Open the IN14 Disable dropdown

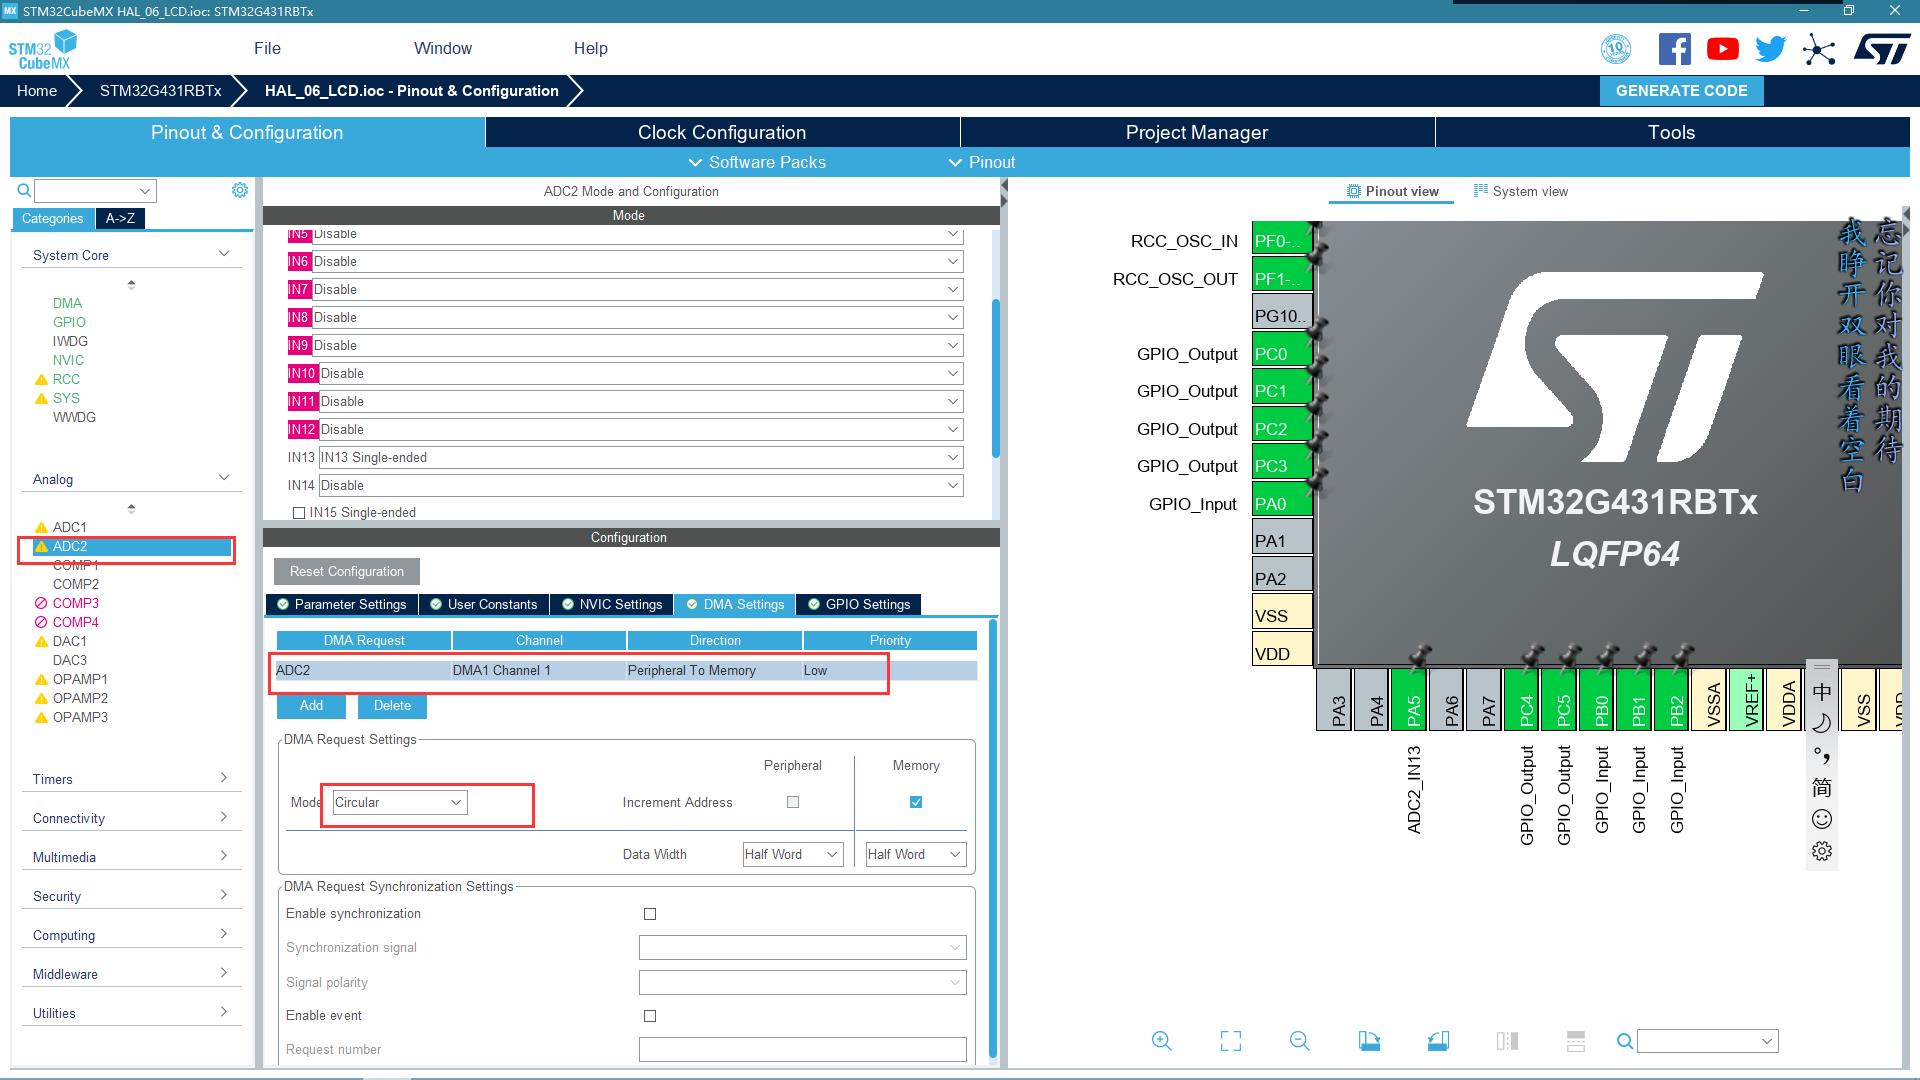tap(641, 485)
